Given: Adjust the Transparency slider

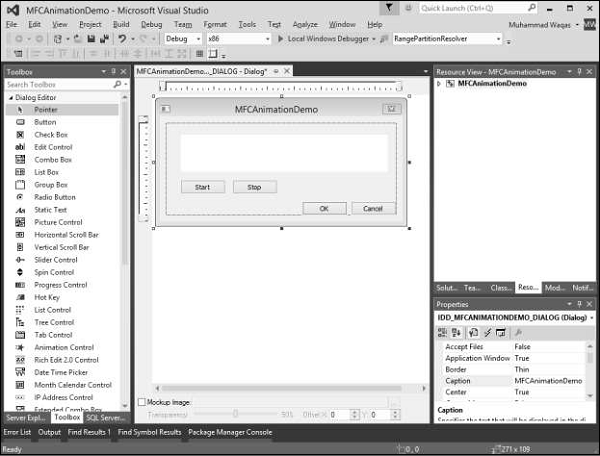Looking at the screenshot, I should coord(236,414).
